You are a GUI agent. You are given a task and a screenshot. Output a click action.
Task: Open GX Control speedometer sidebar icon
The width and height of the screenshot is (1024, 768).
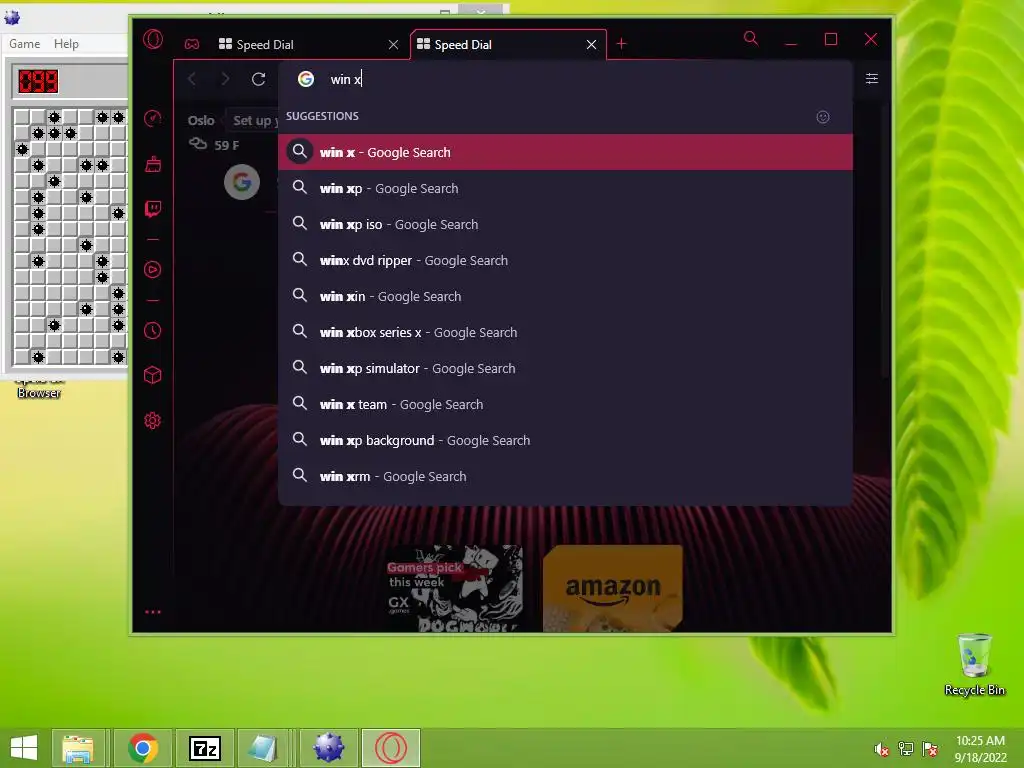tap(153, 118)
